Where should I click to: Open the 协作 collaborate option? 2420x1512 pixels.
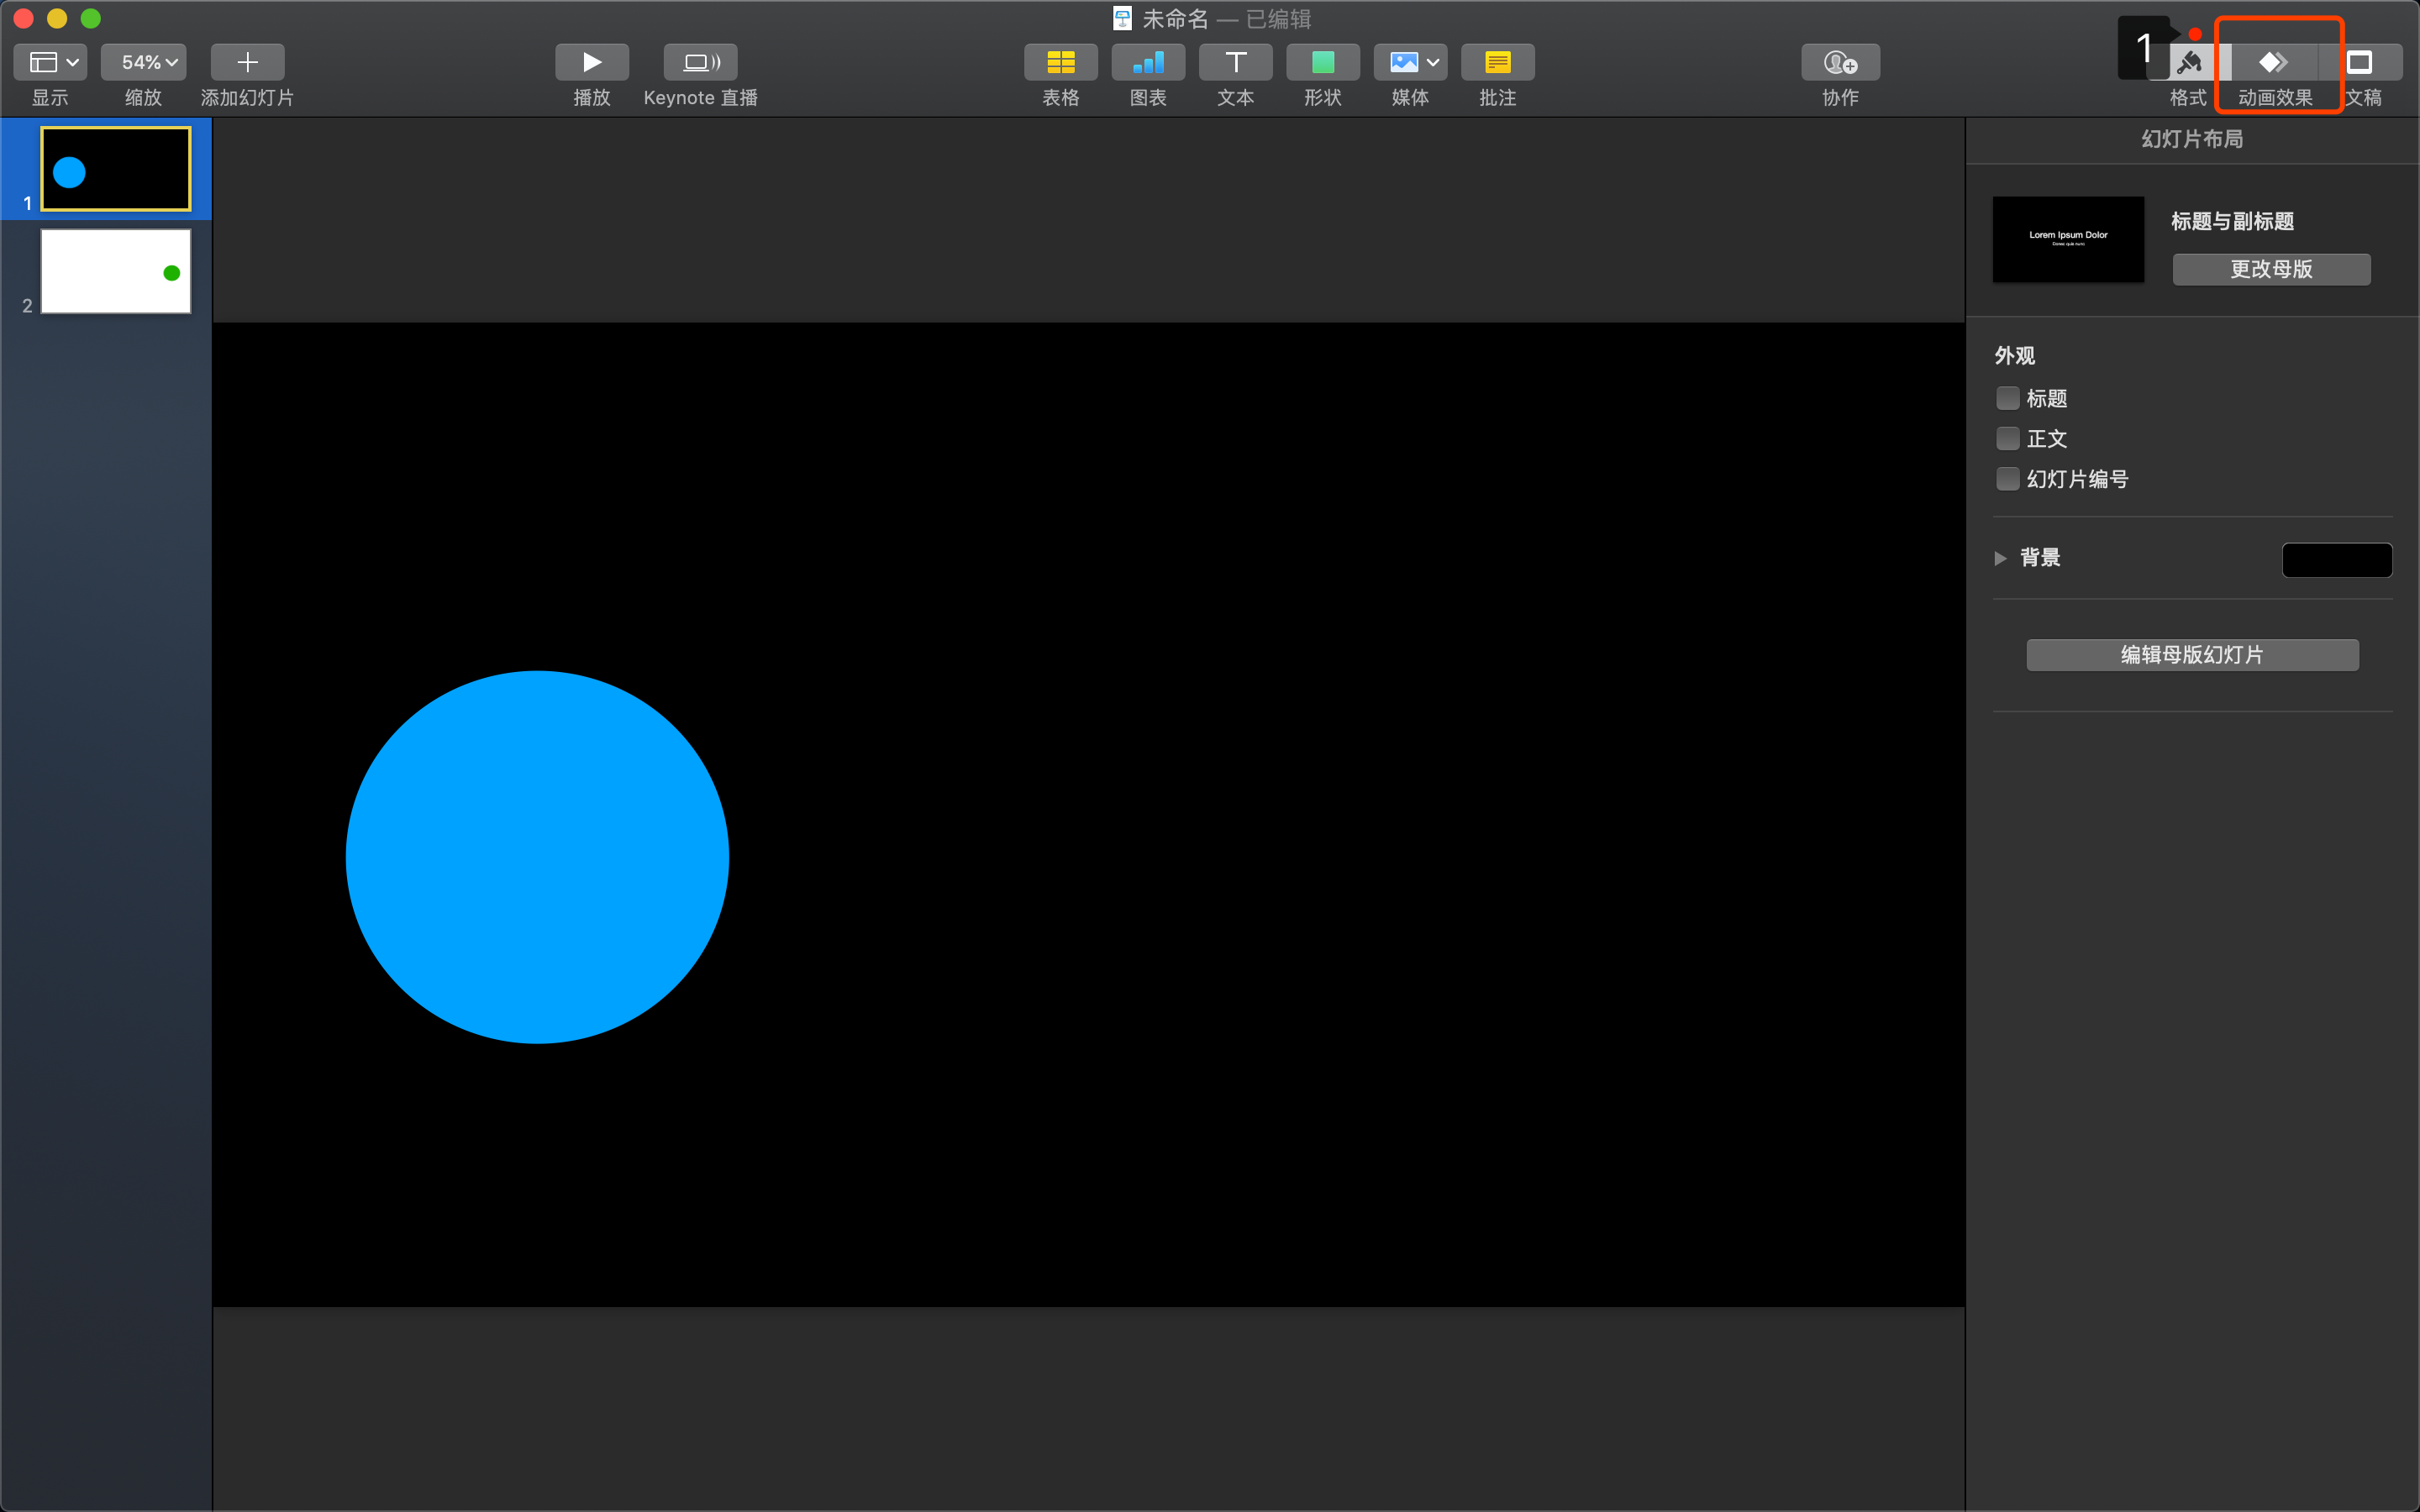pos(1839,62)
